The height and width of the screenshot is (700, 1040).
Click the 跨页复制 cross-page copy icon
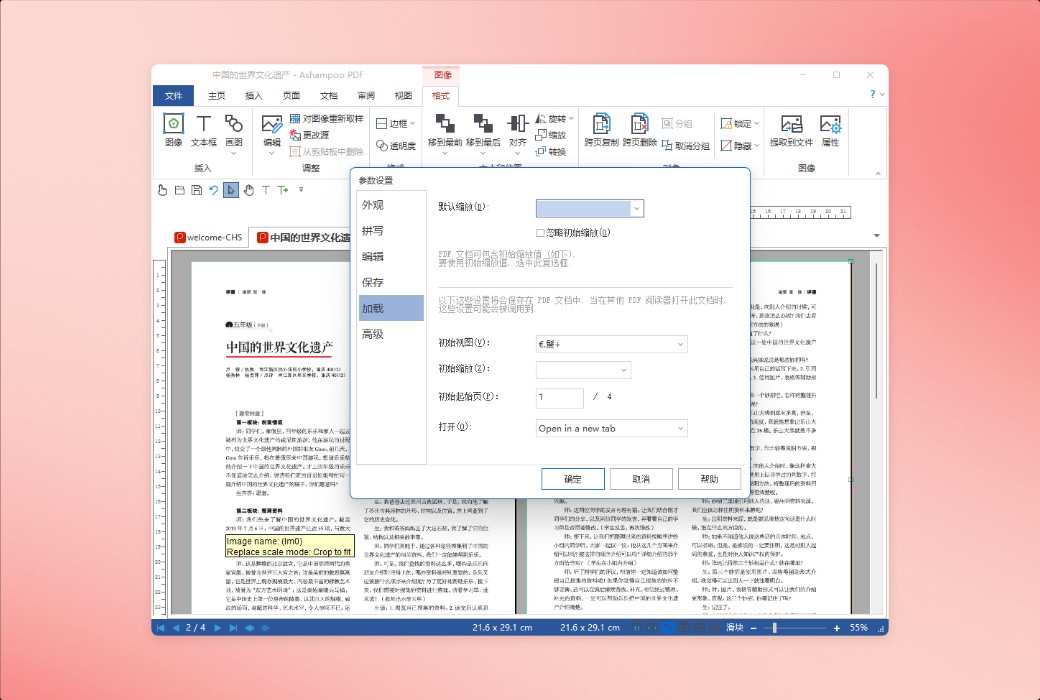pos(603,122)
